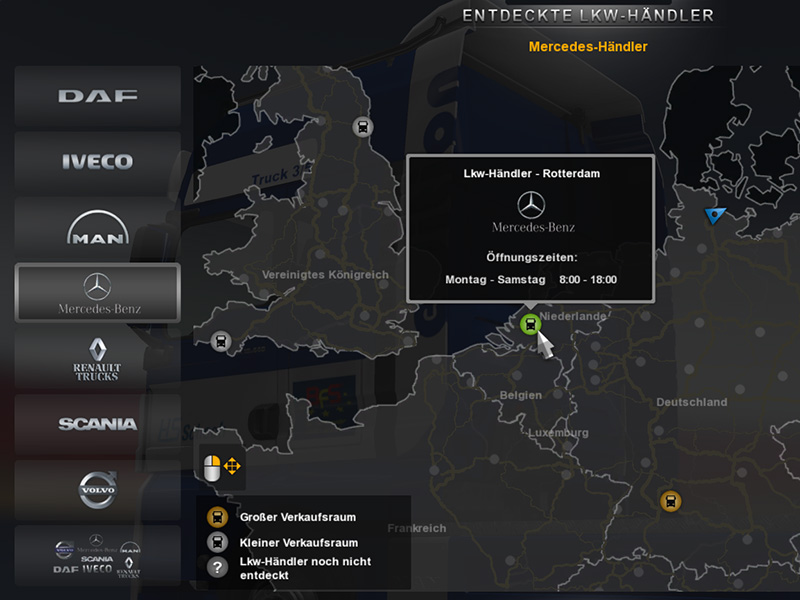Click the 'Deutschland' map label
Screen dimensions: 800x600
(x=691, y=402)
